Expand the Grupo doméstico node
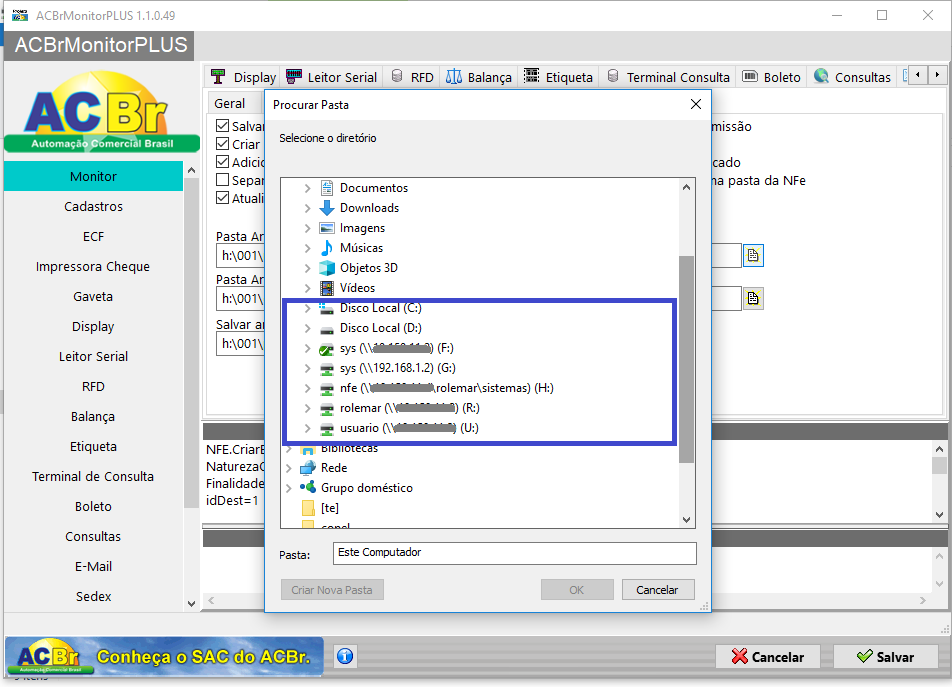Viewport: 952px width, 687px height. 288,488
